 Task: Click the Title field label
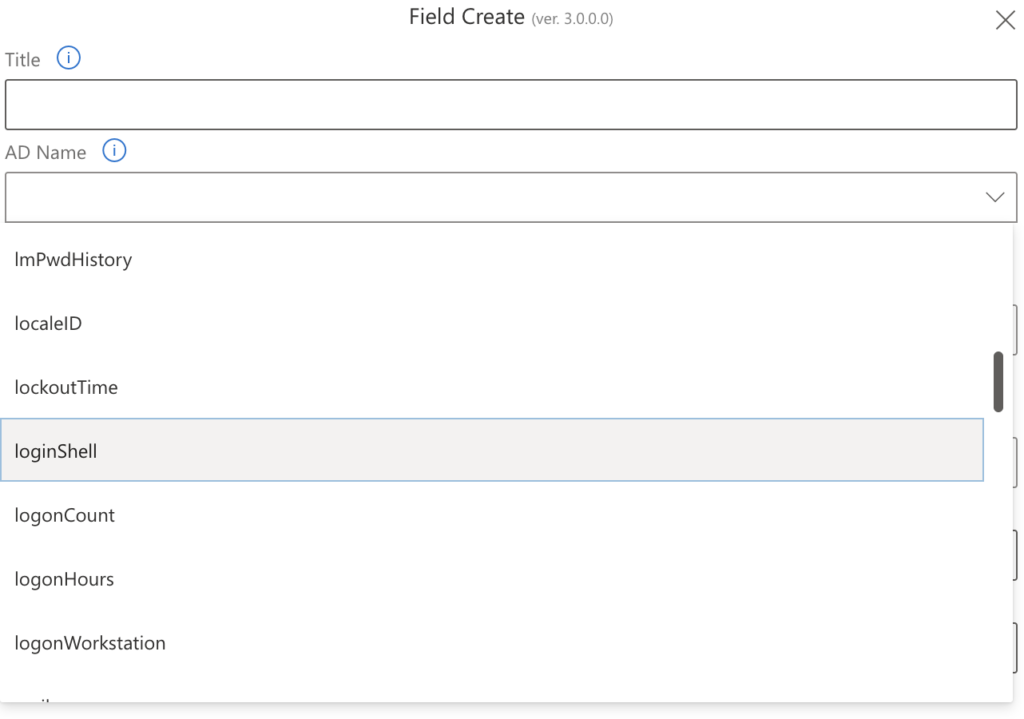(22, 58)
